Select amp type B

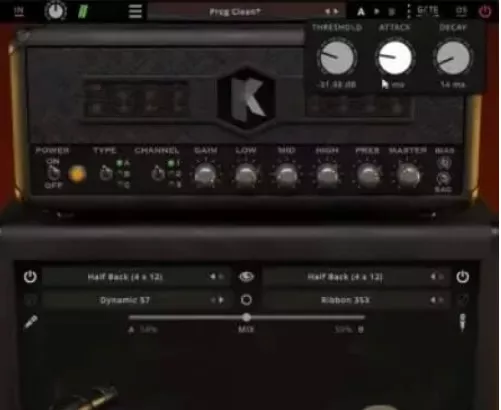123,174
